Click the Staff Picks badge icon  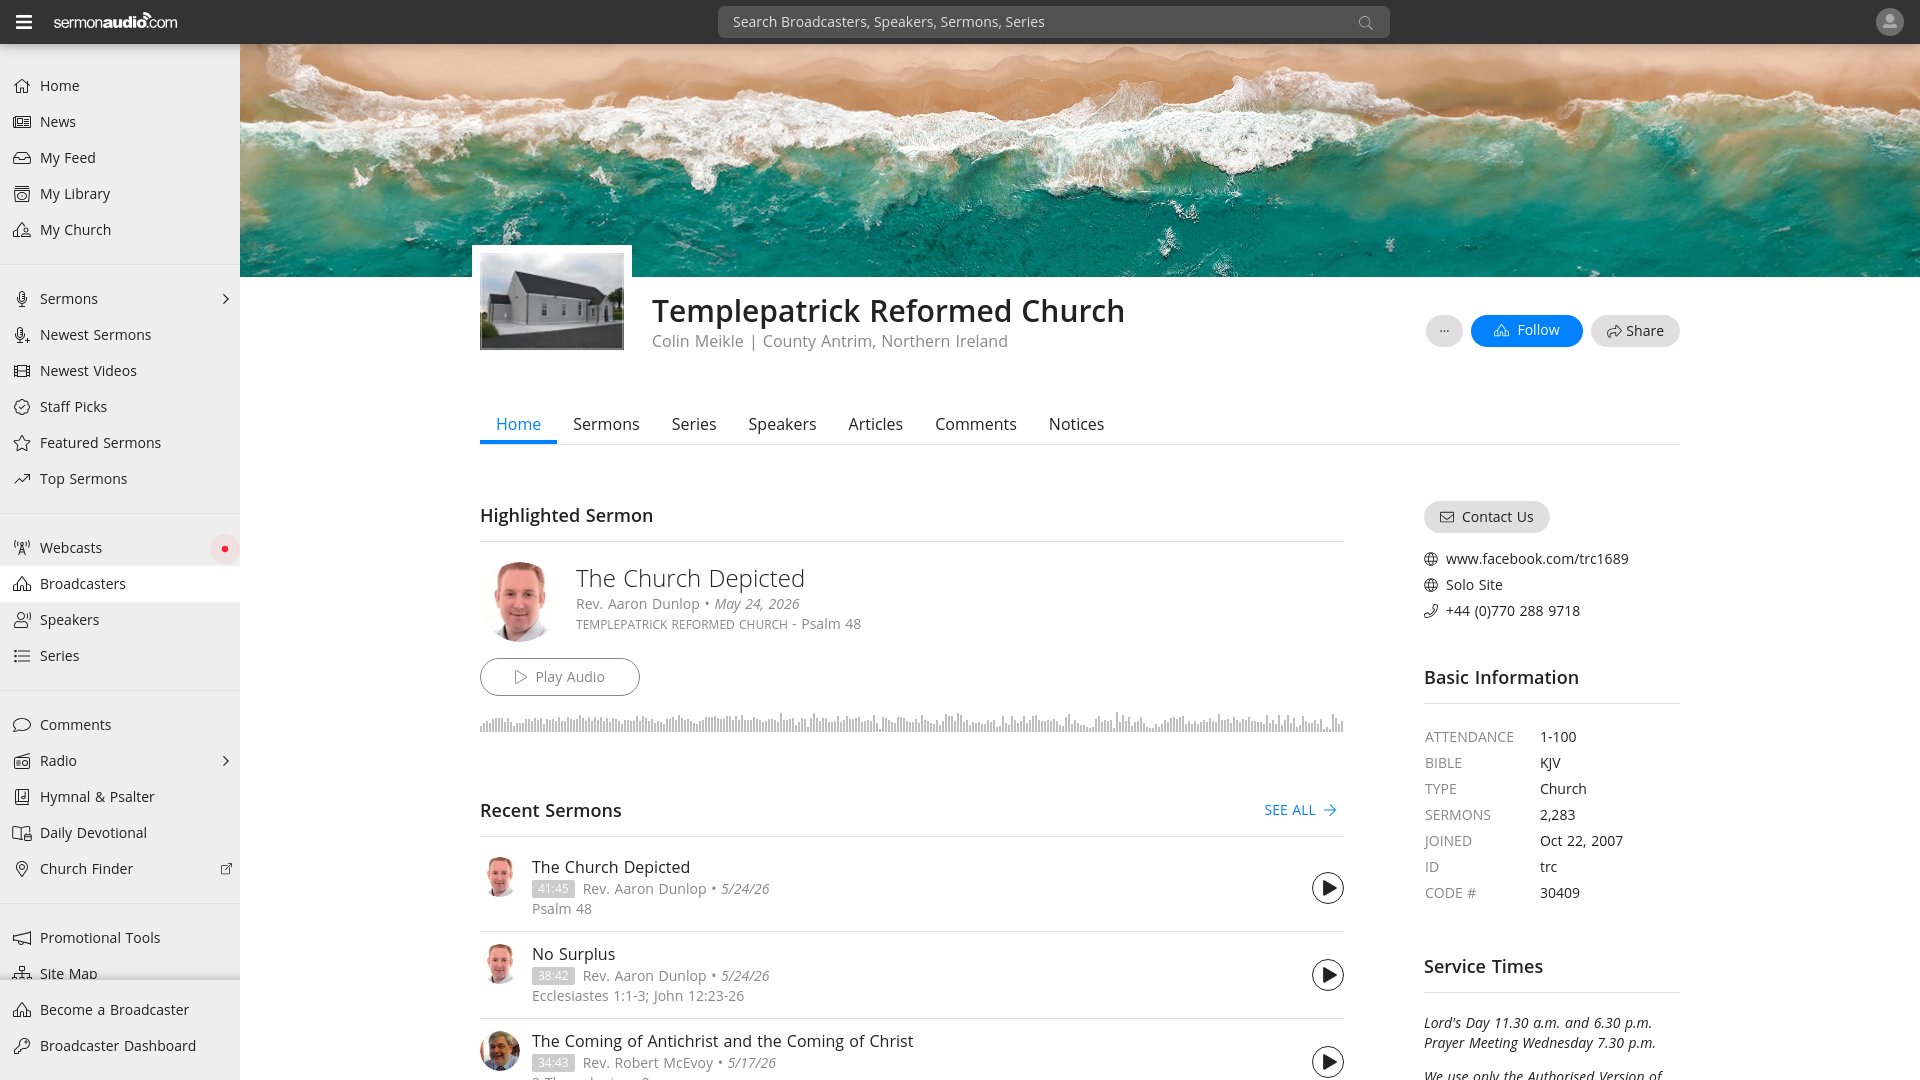pos(22,407)
